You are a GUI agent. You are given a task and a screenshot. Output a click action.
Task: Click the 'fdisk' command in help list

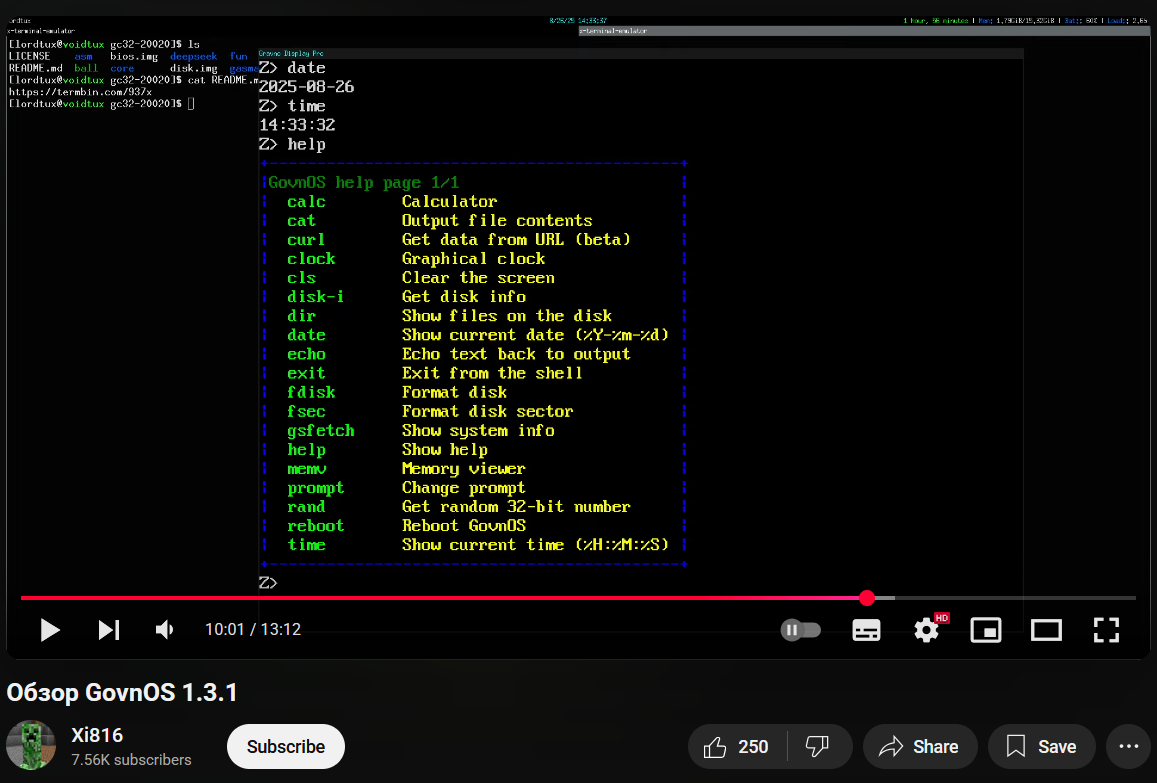click(x=311, y=393)
